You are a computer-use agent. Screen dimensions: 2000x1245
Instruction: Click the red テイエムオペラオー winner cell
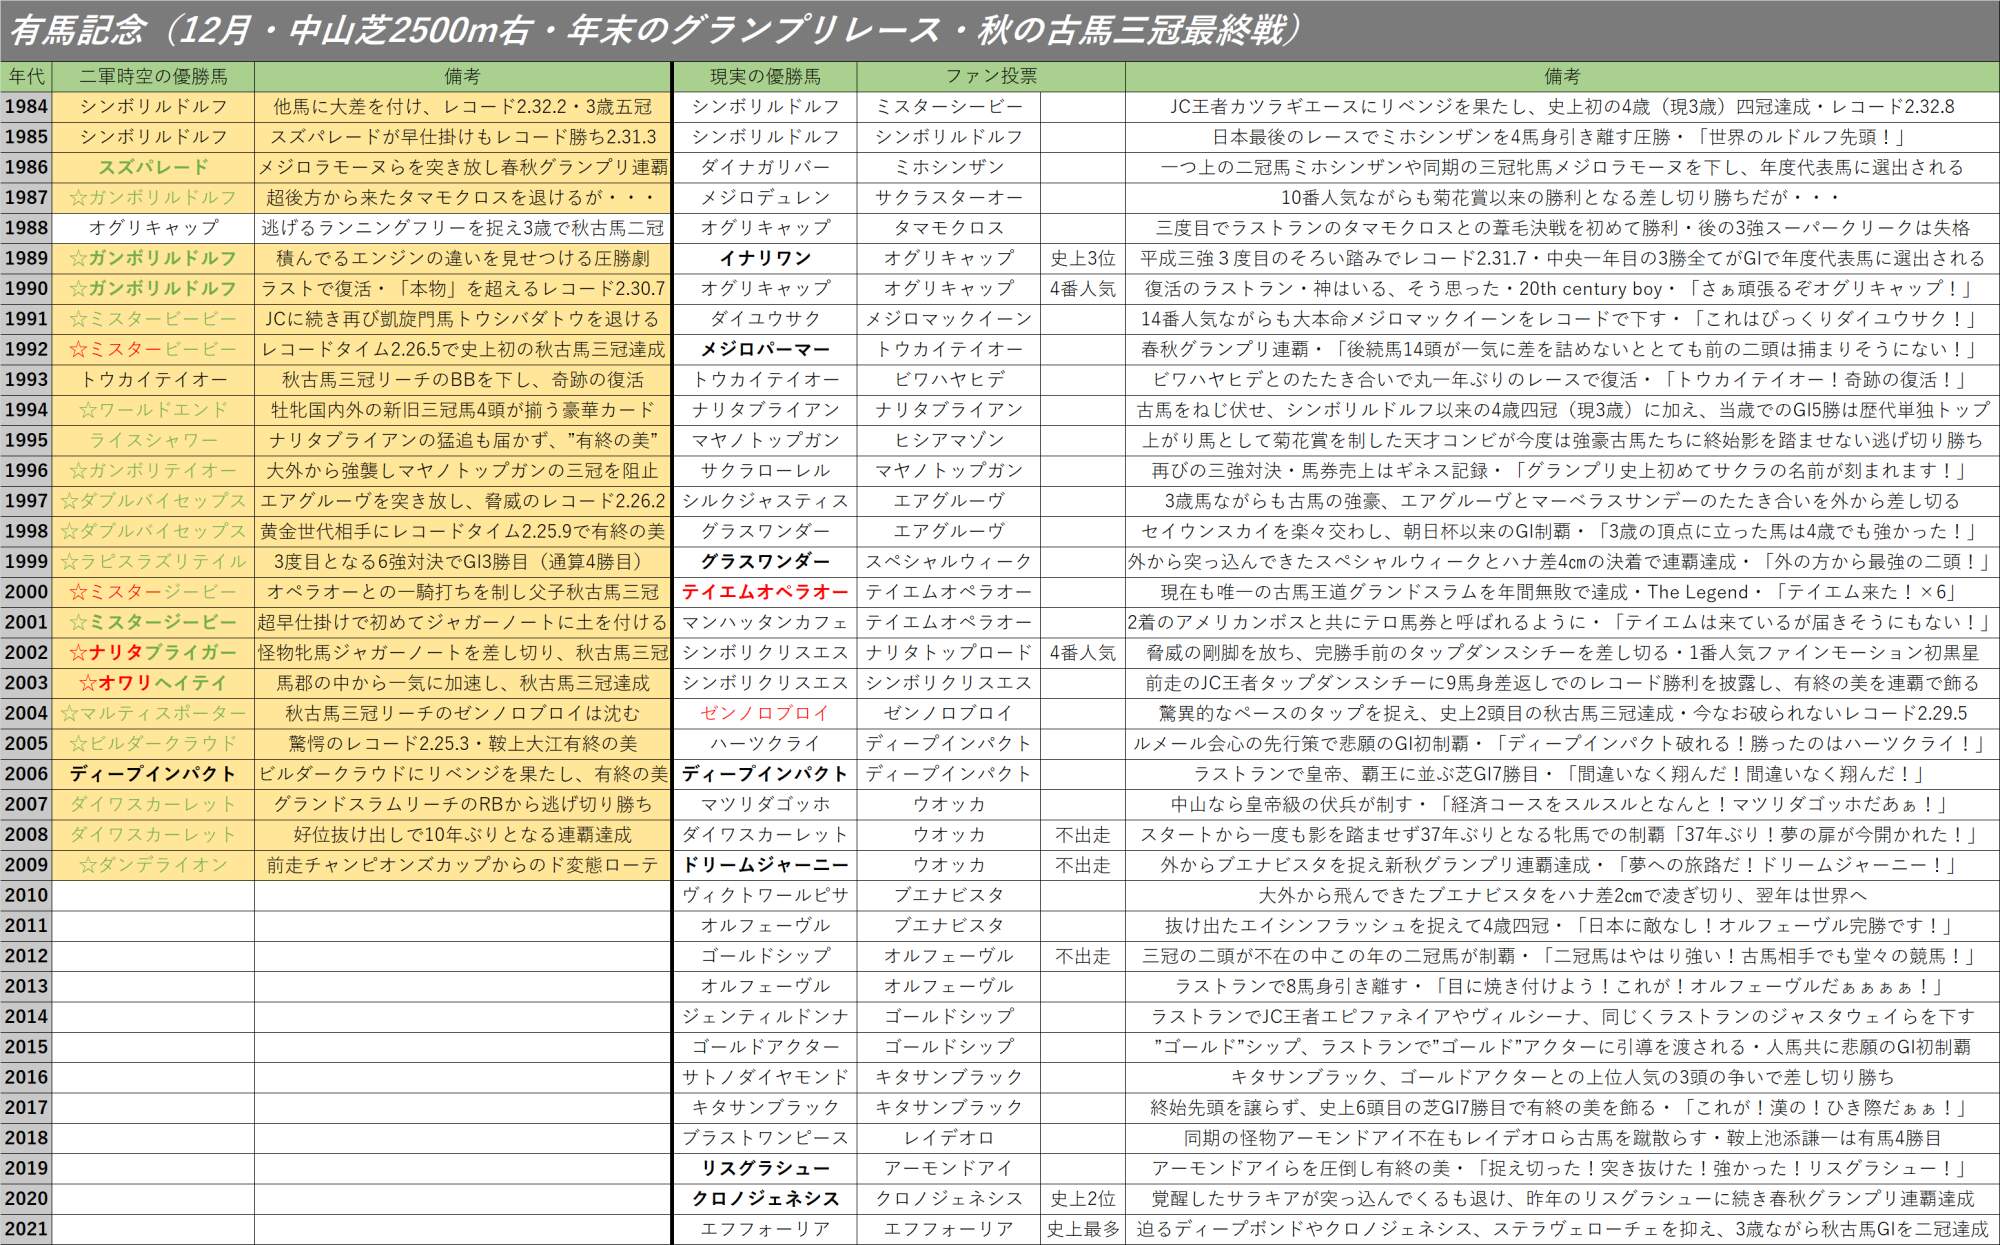coord(765,592)
